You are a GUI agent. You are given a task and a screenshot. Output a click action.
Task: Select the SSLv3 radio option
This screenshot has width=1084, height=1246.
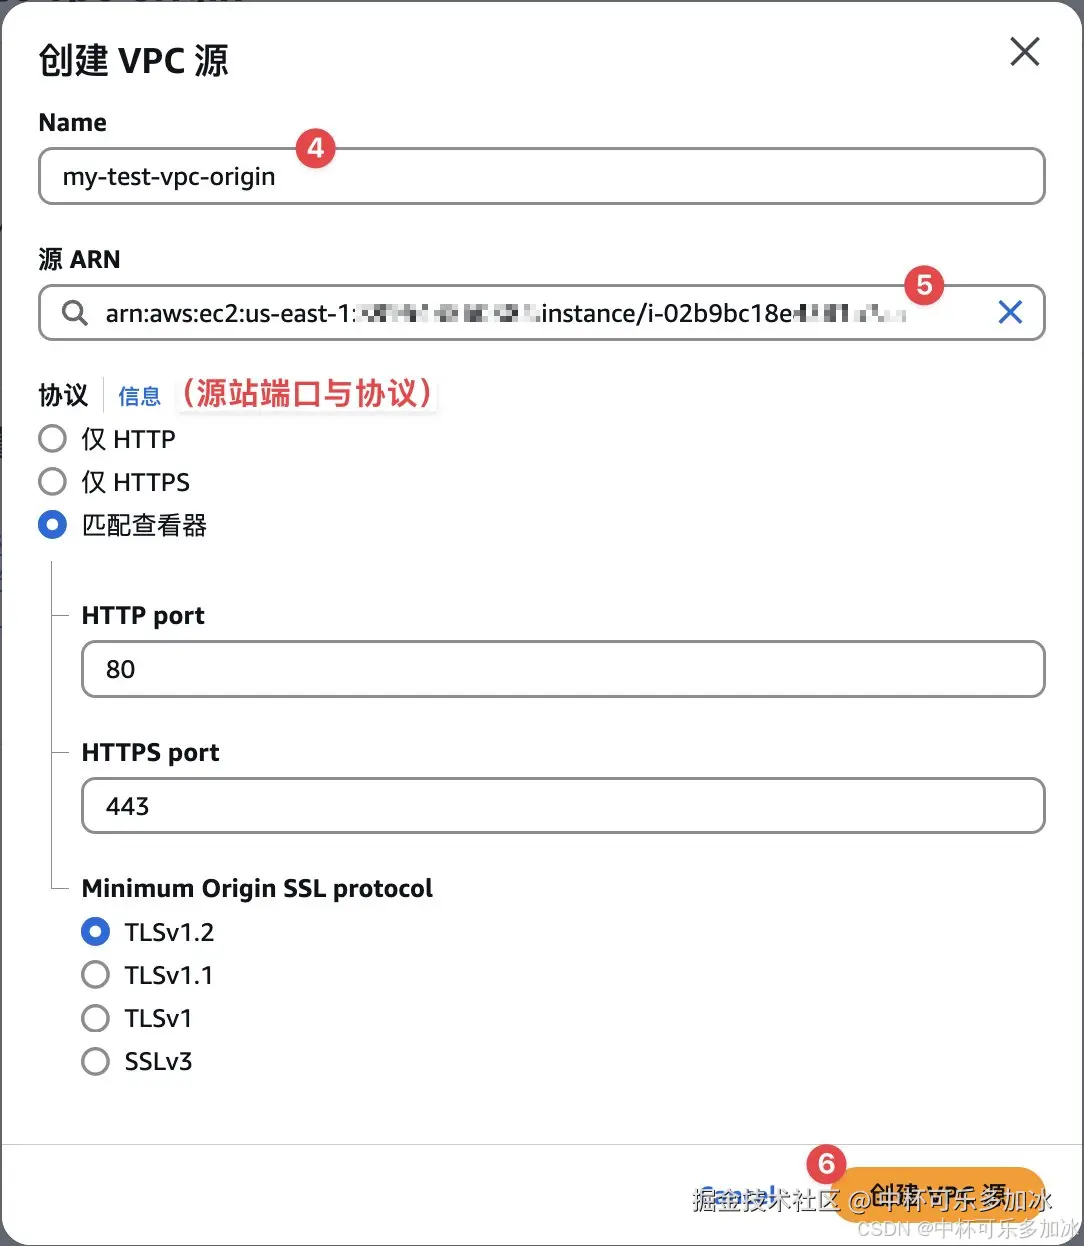click(x=95, y=1061)
